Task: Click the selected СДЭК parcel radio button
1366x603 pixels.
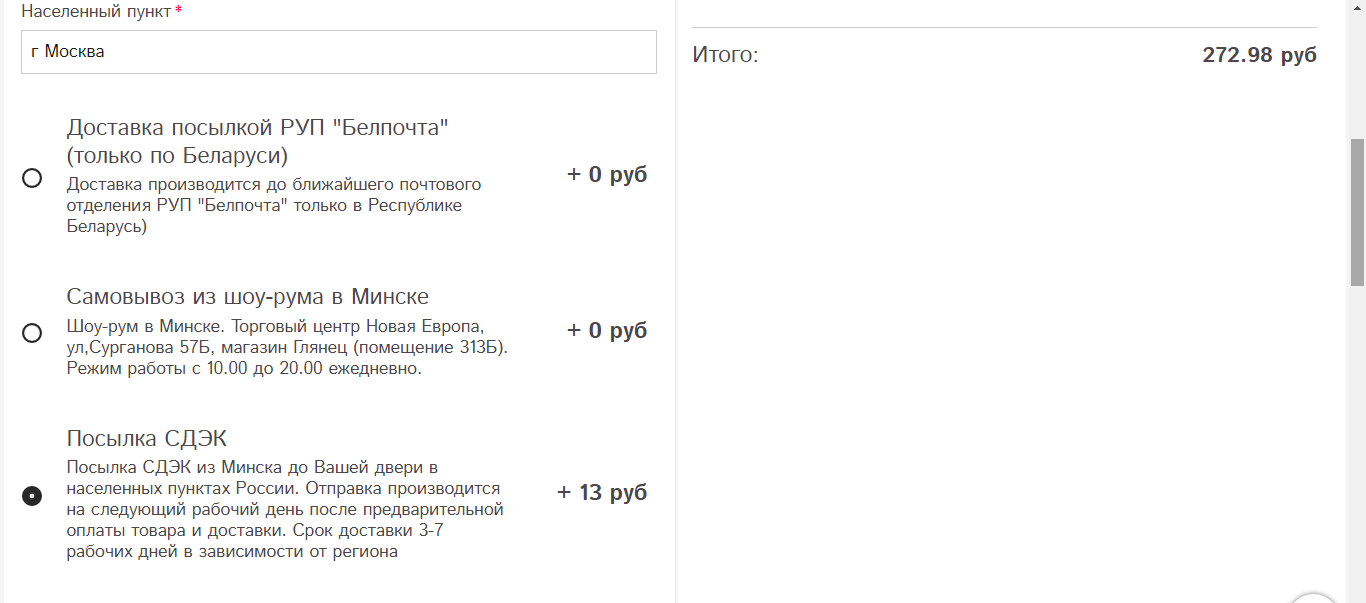Action: (32, 496)
